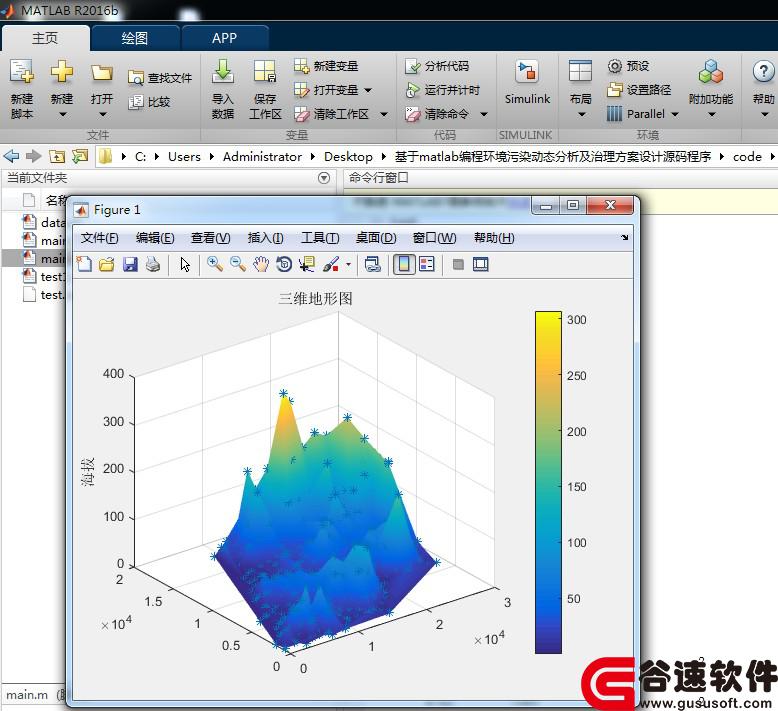This screenshot has height=711, width=778.
Task: Click the 打开 folder icon
Action: click(x=102, y=73)
